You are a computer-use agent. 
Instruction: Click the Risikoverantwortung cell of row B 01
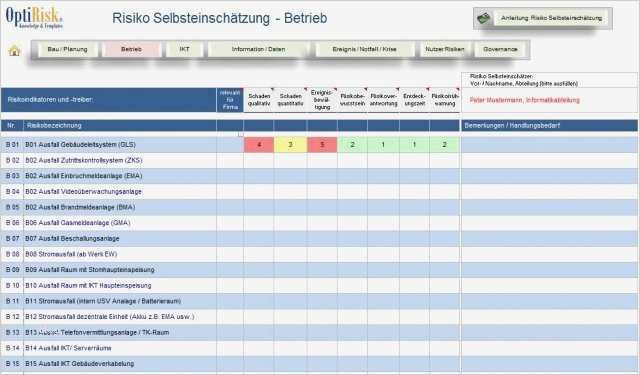pos(383,145)
